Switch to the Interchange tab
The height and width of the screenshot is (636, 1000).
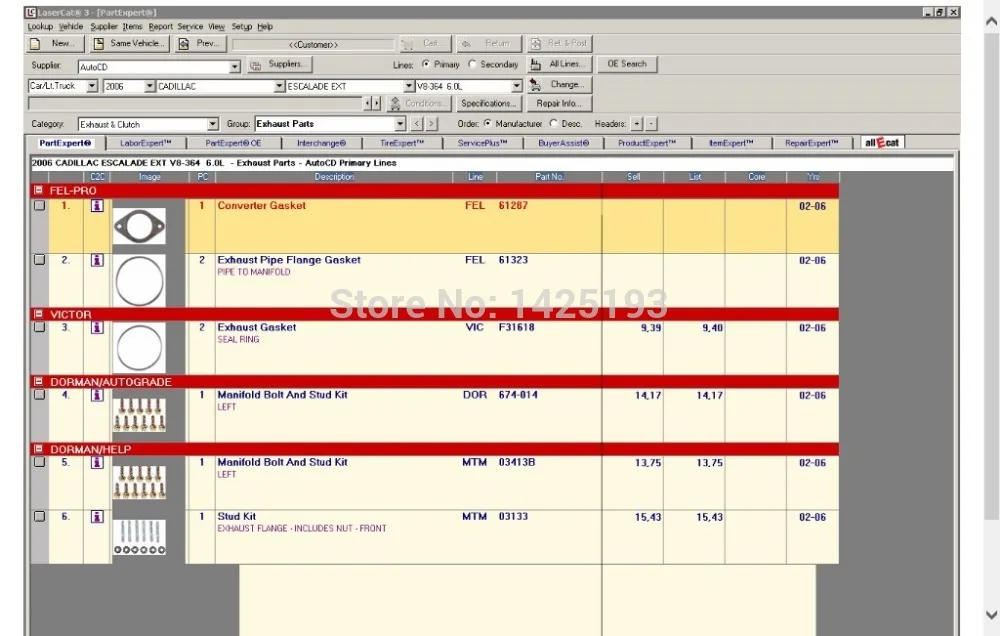321,143
